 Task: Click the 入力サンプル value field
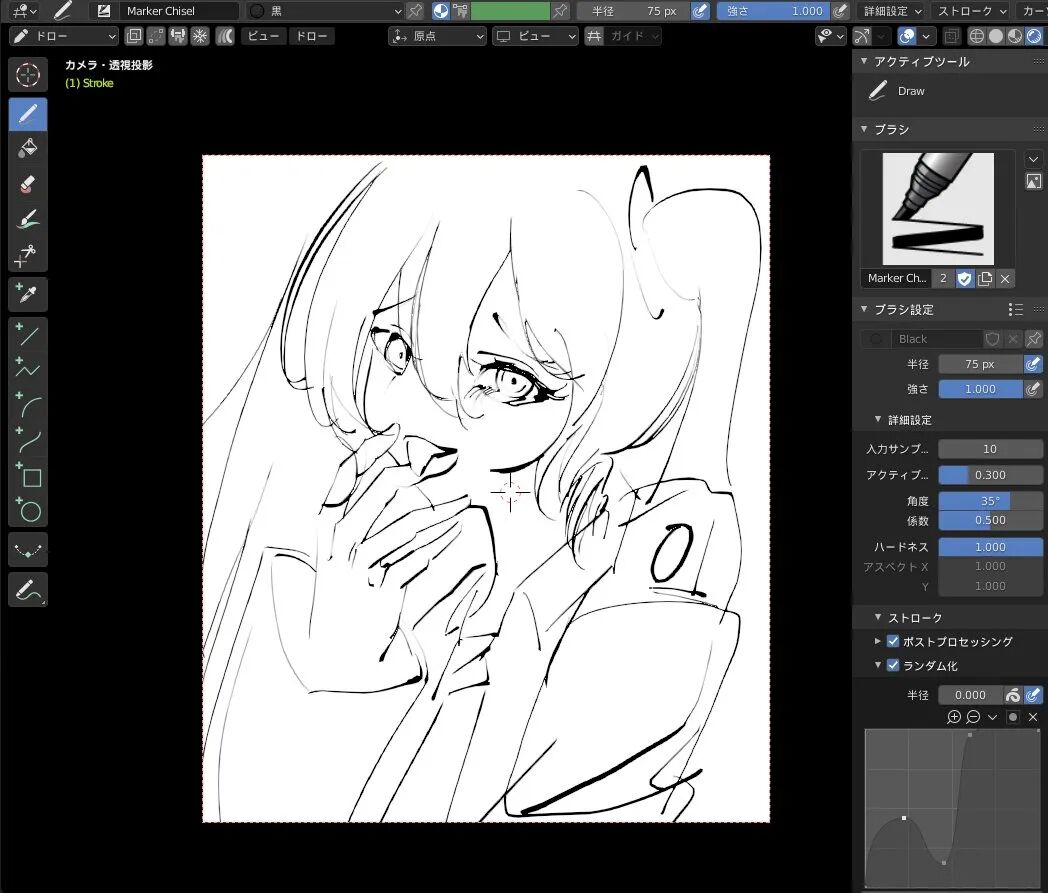990,449
